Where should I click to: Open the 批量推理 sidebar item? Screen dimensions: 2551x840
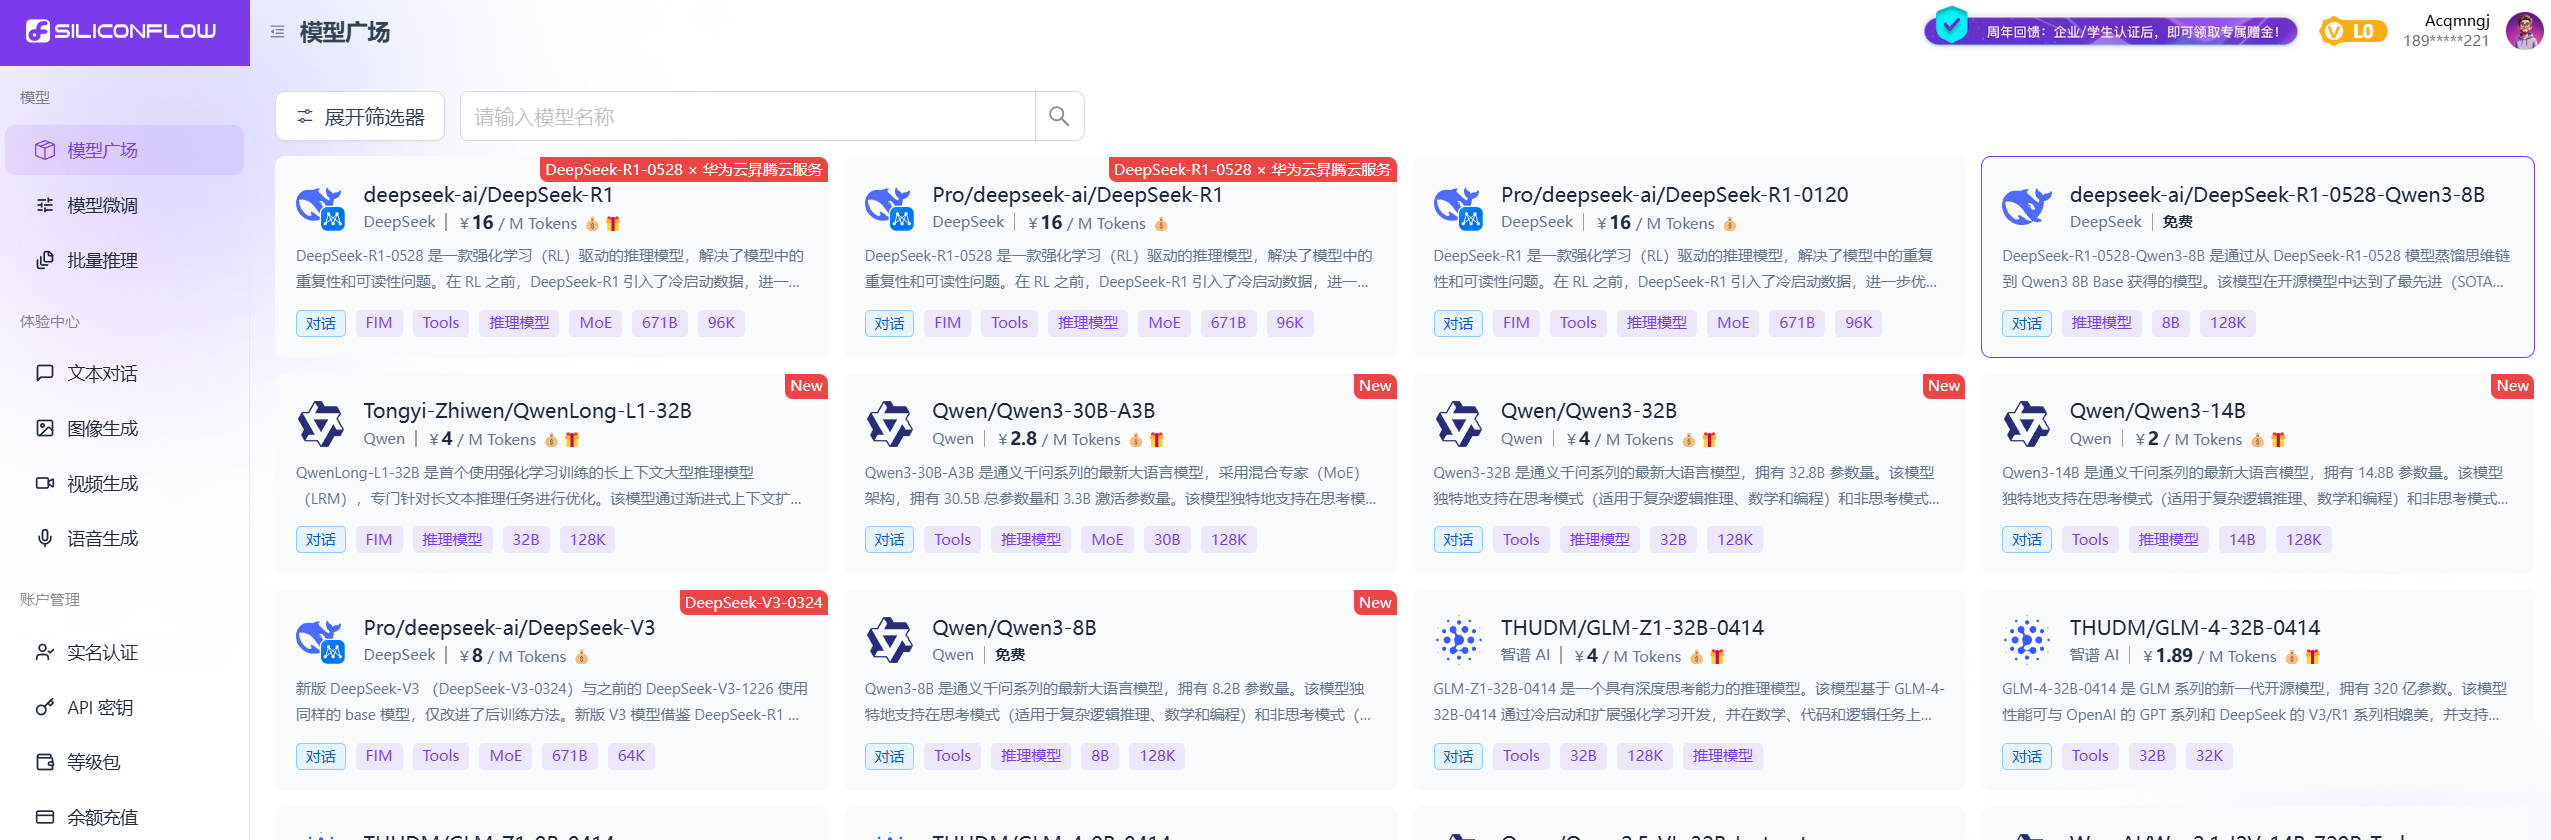tap(125, 260)
